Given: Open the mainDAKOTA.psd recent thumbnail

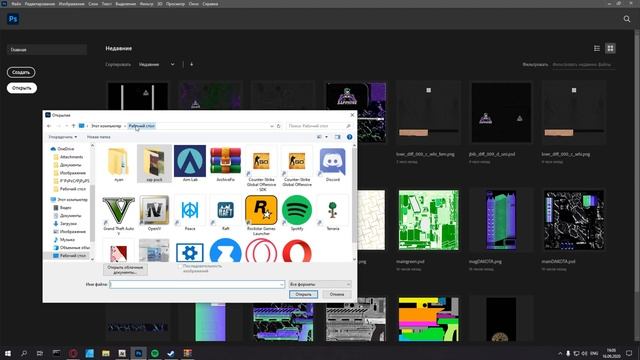Looking at the screenshot, I should coord(574,220).
